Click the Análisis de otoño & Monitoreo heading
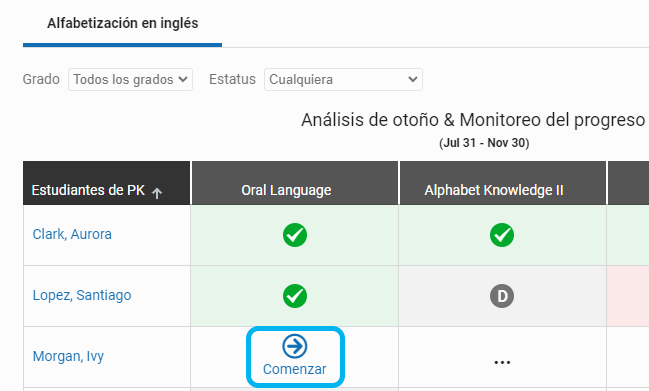This screenshot has width=649, height=391. pyautogui.click(x=473, y=120)
